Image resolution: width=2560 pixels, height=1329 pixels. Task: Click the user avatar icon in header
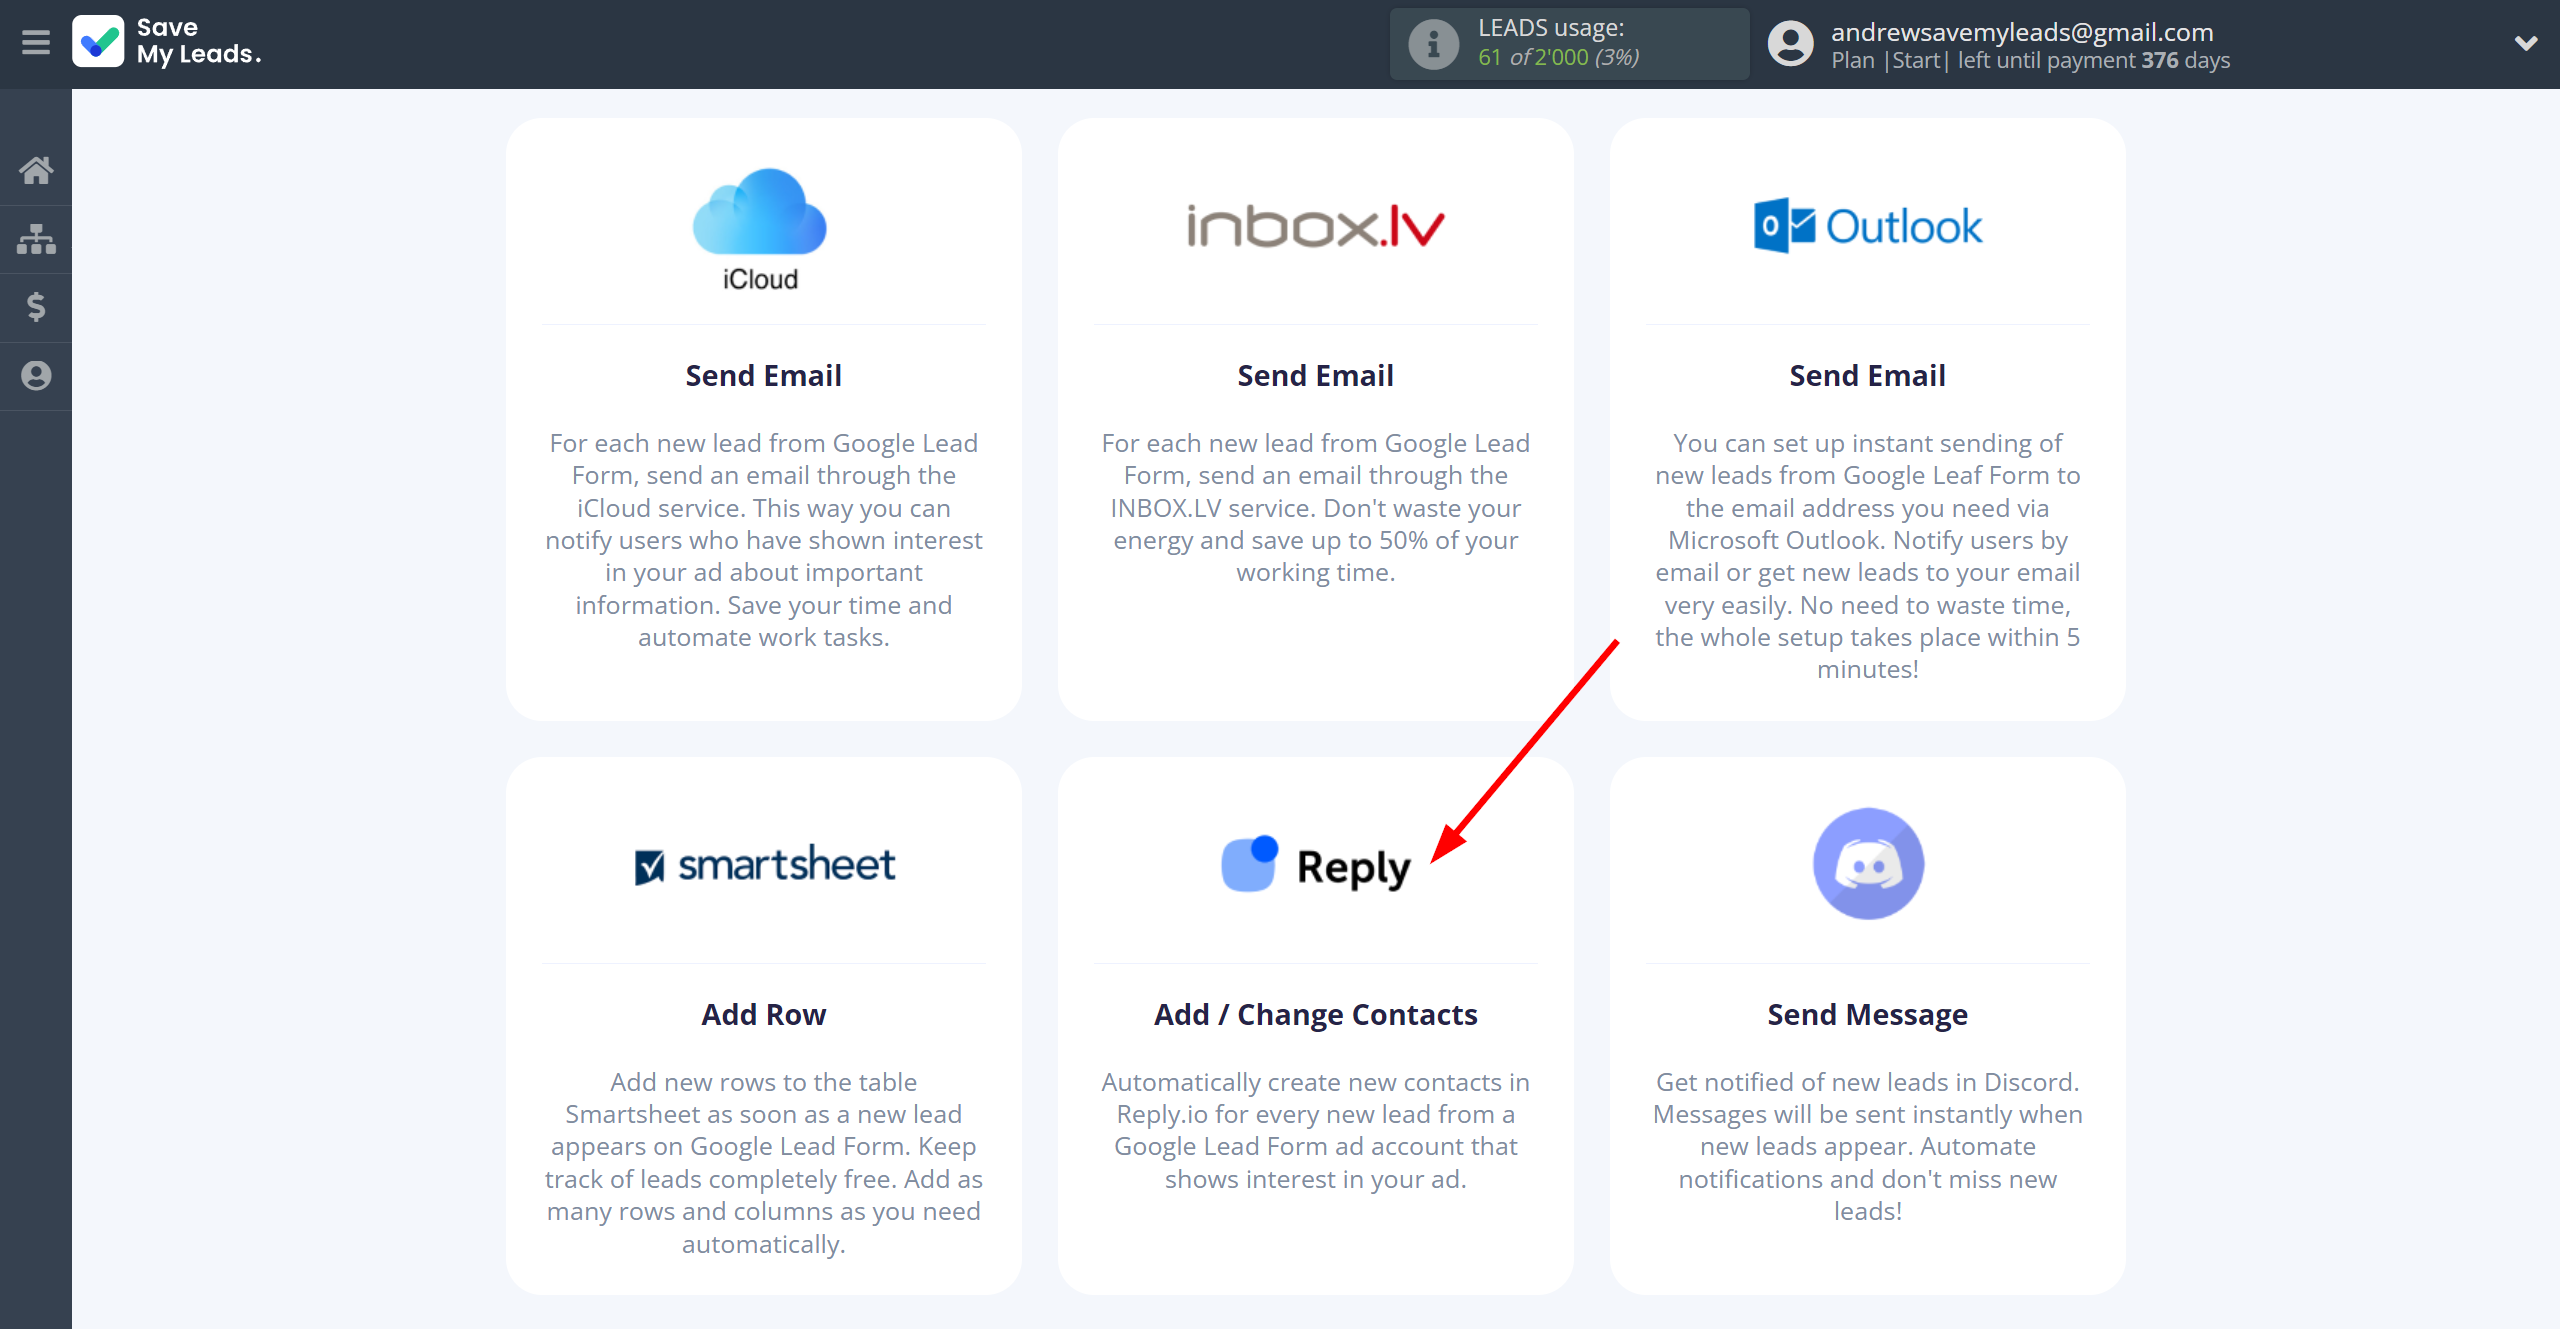[1790, 44]
